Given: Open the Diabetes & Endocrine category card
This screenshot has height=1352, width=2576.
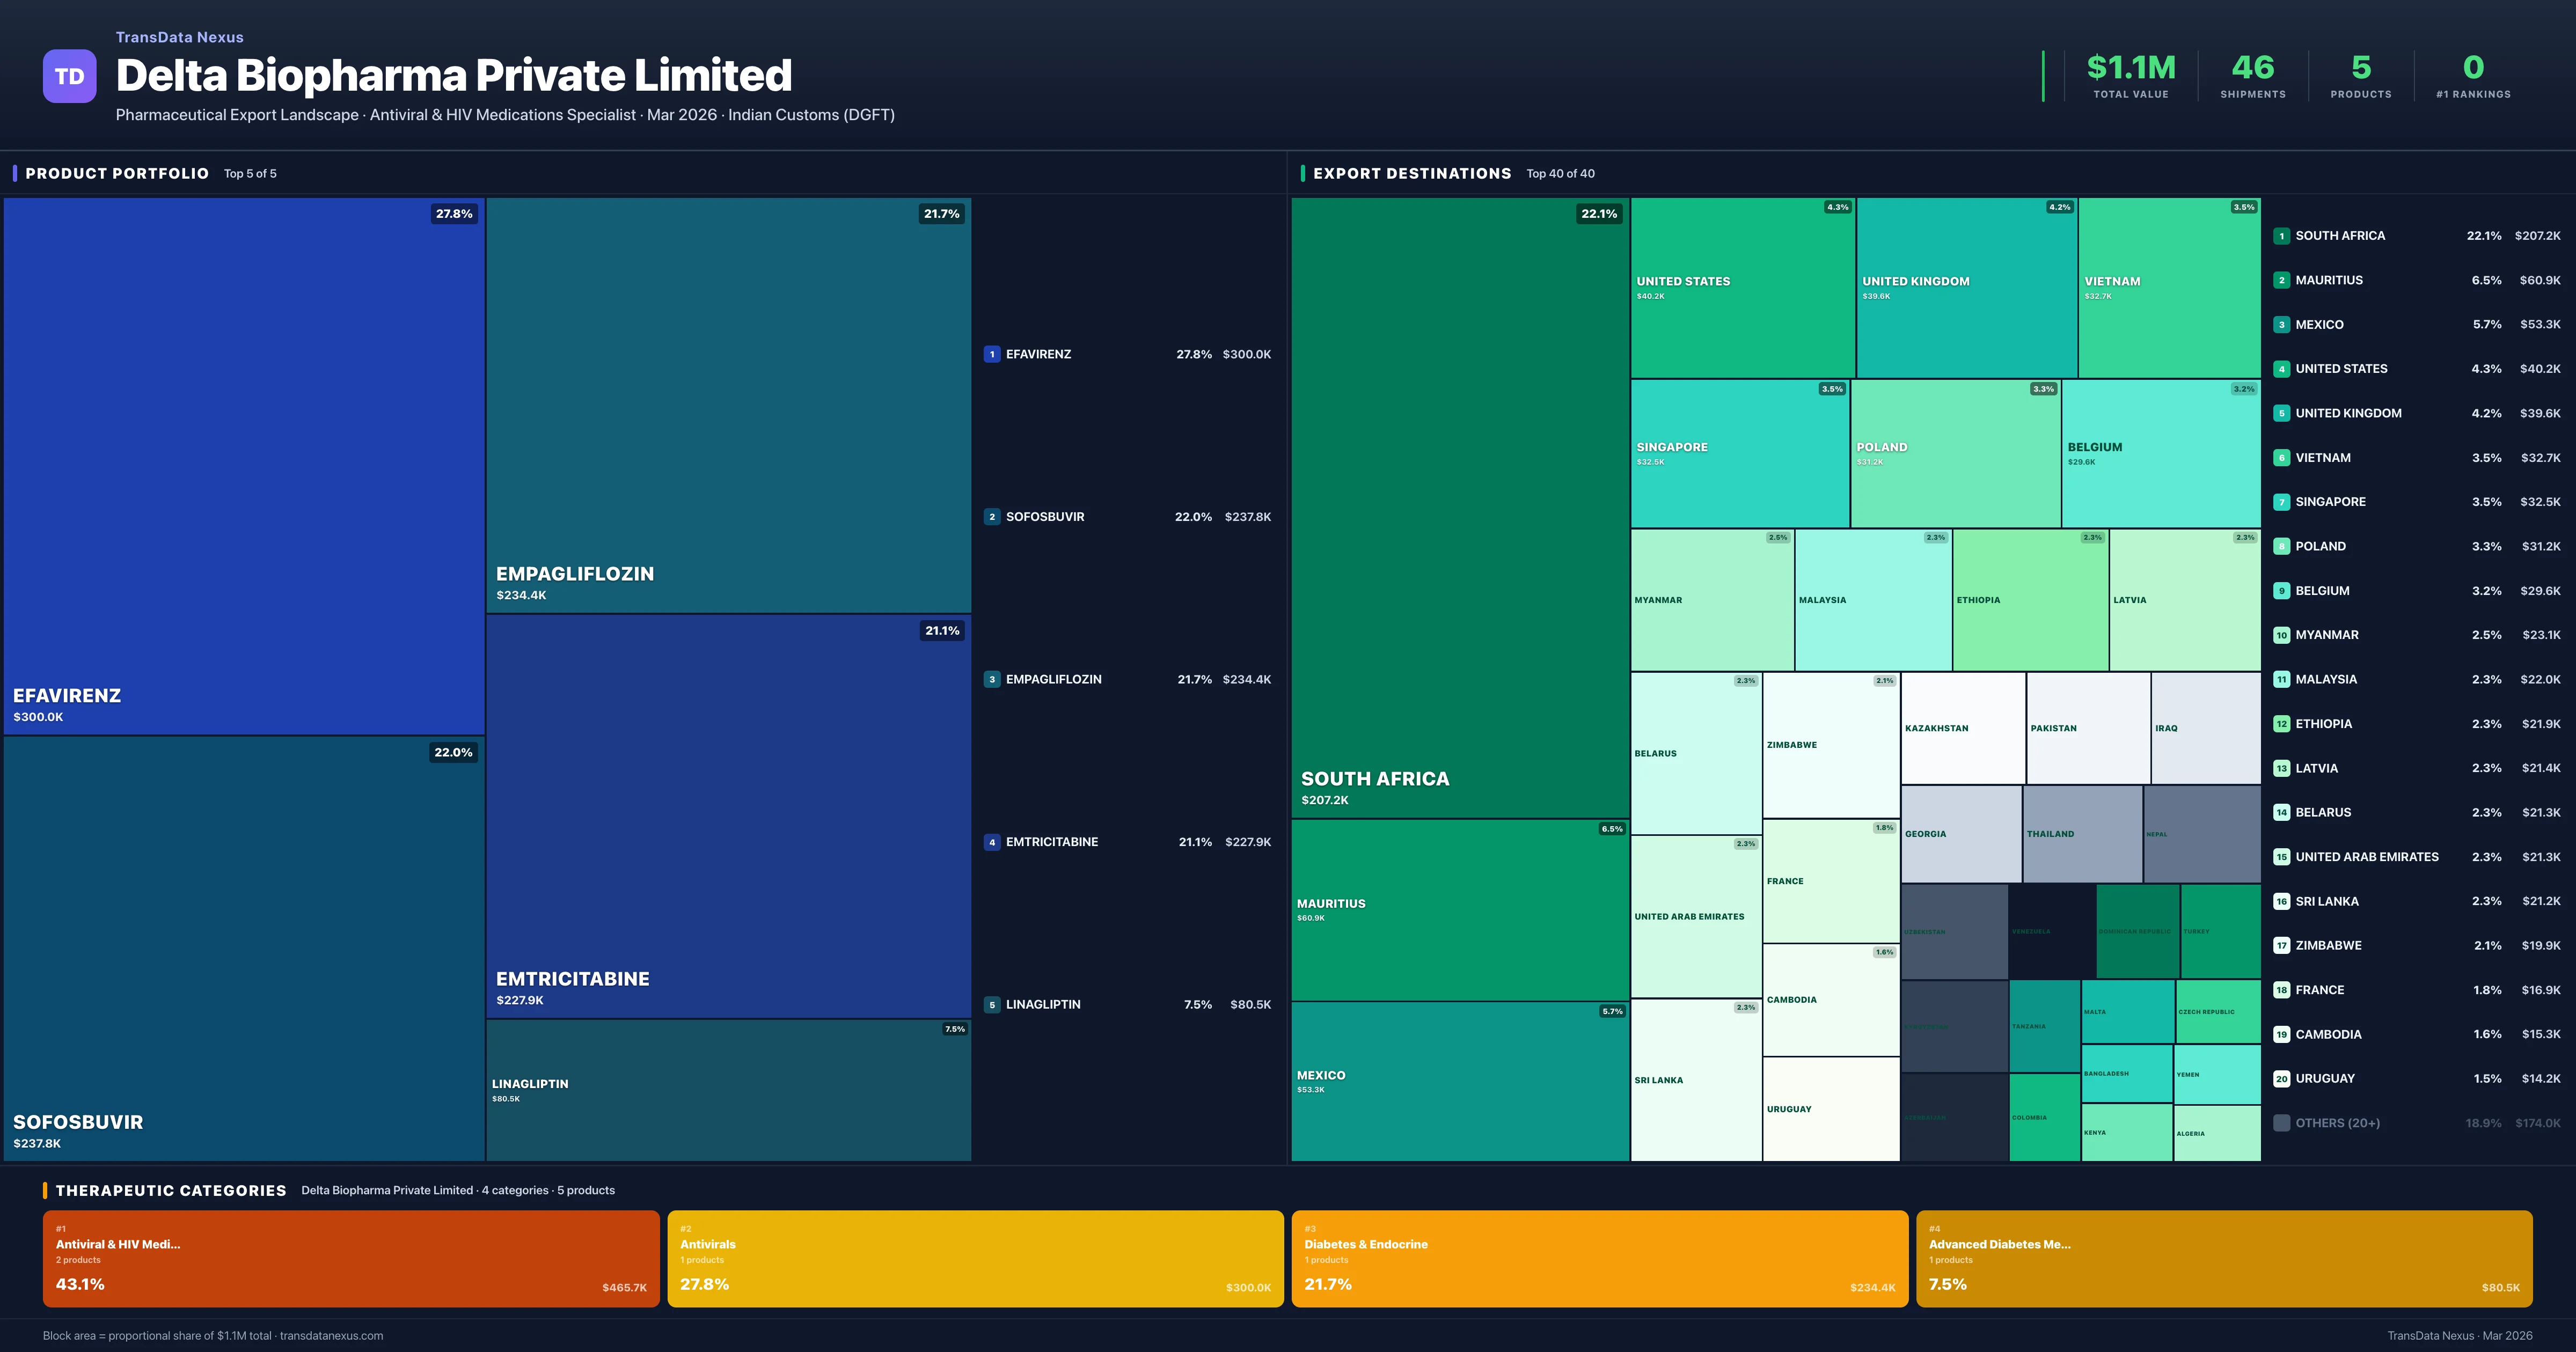Looking at the screenshot, I should [x=1599, y=1258].
